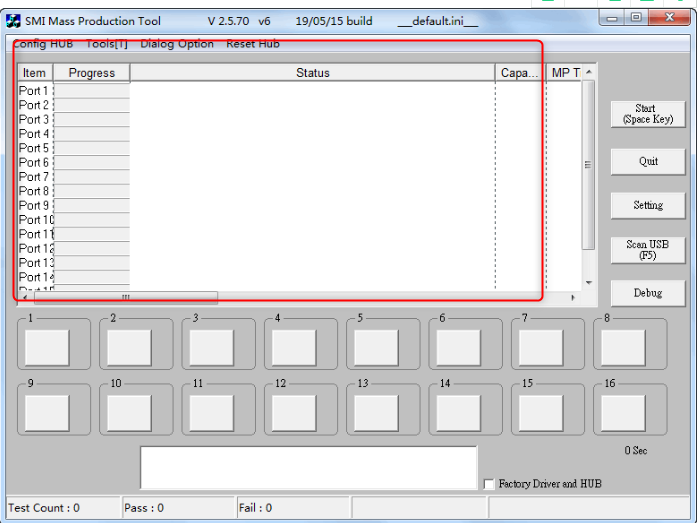The width and height of the screenshot is (700, 523).
Task: Click port slot 11 box
Action: [x=212, y=413]
